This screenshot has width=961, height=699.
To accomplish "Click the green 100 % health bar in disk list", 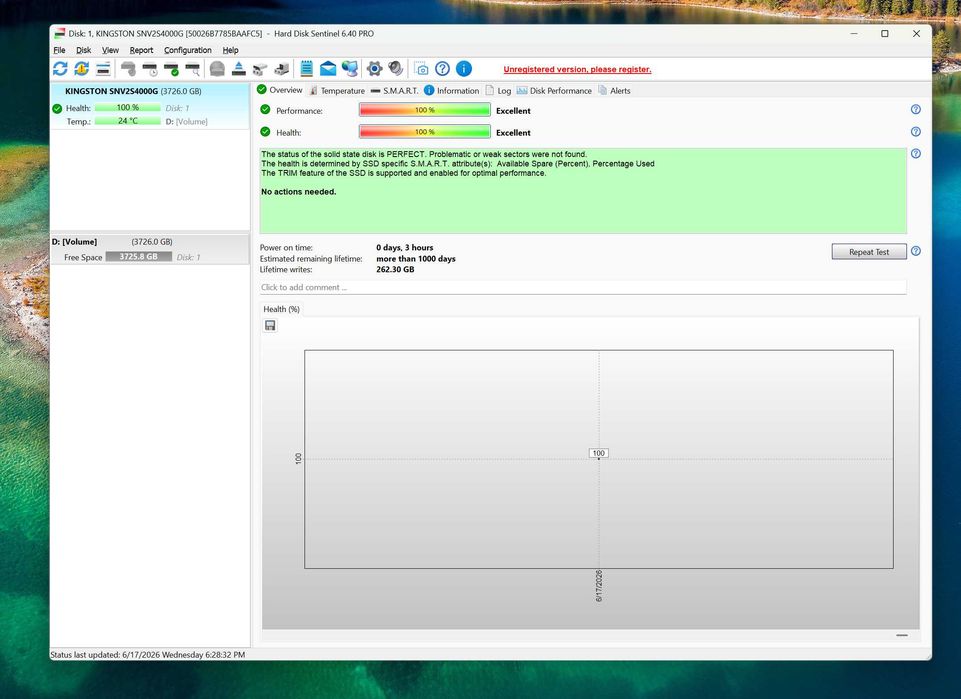I will pos(127,108).
